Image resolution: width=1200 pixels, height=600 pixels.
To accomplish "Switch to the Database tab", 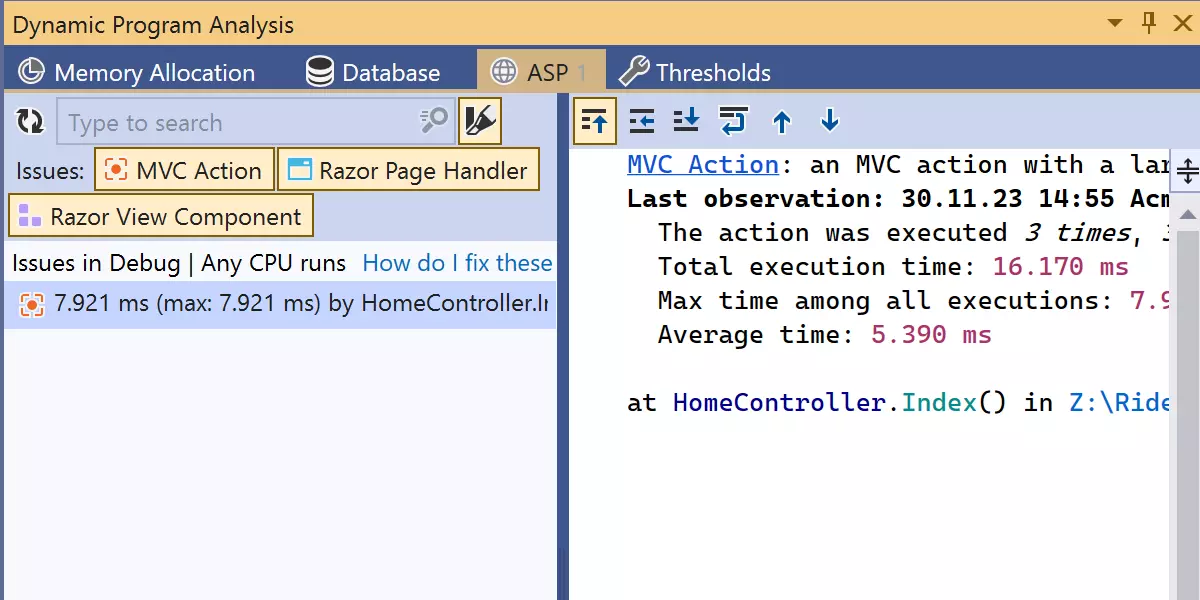I will point(373,73).
